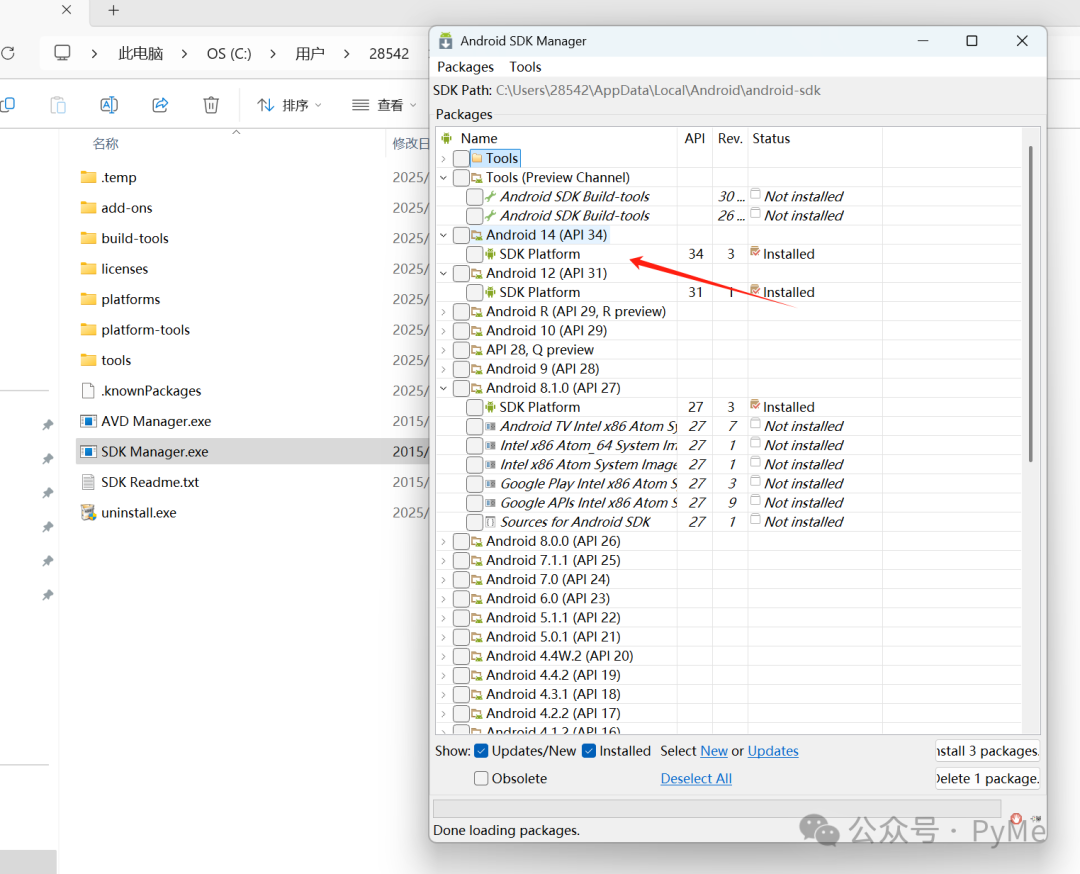Select the Android 4.4.2 (API 19) row
The image size is (1080, 874).
click(x=730, y=675)
